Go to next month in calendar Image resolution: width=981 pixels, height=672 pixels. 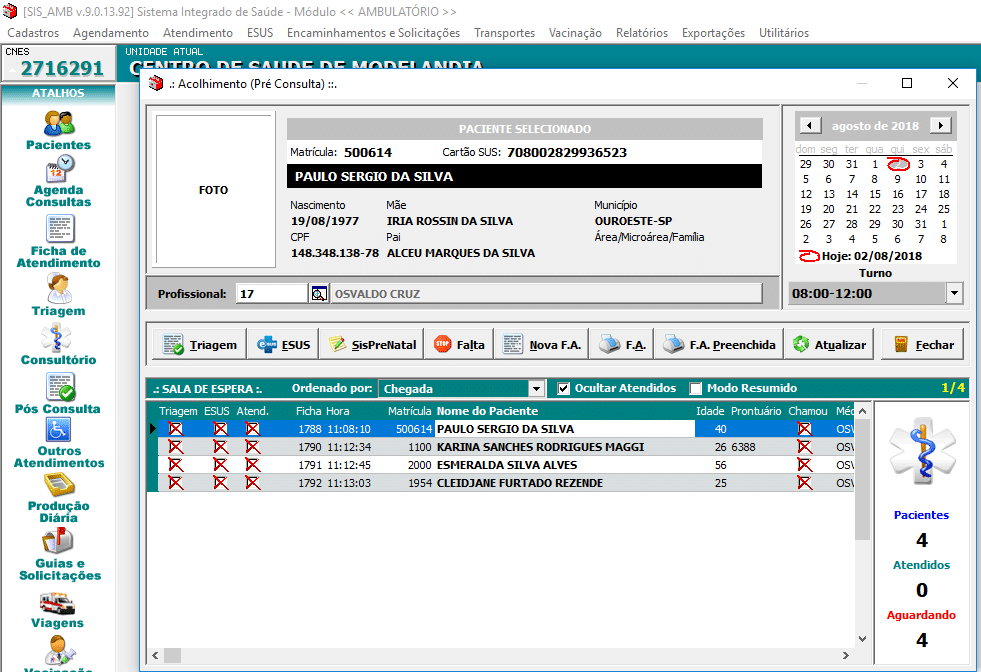coord(939,126)
